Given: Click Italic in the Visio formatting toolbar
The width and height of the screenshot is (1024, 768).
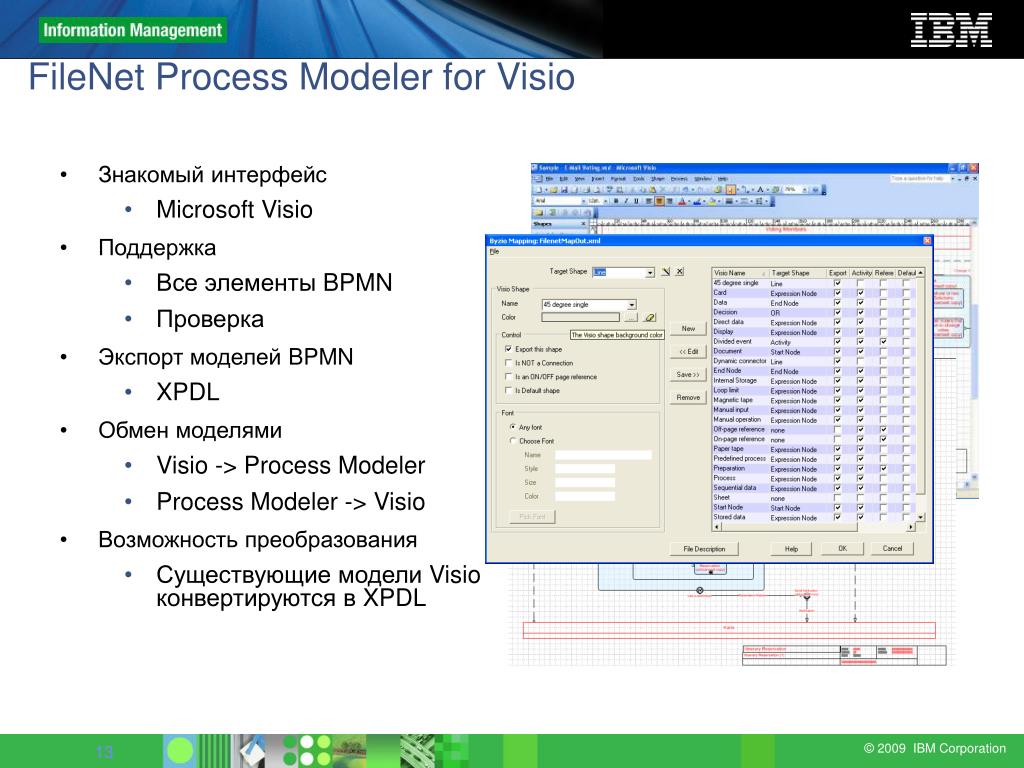Looking at the screenshot, I should click(626, 201).
